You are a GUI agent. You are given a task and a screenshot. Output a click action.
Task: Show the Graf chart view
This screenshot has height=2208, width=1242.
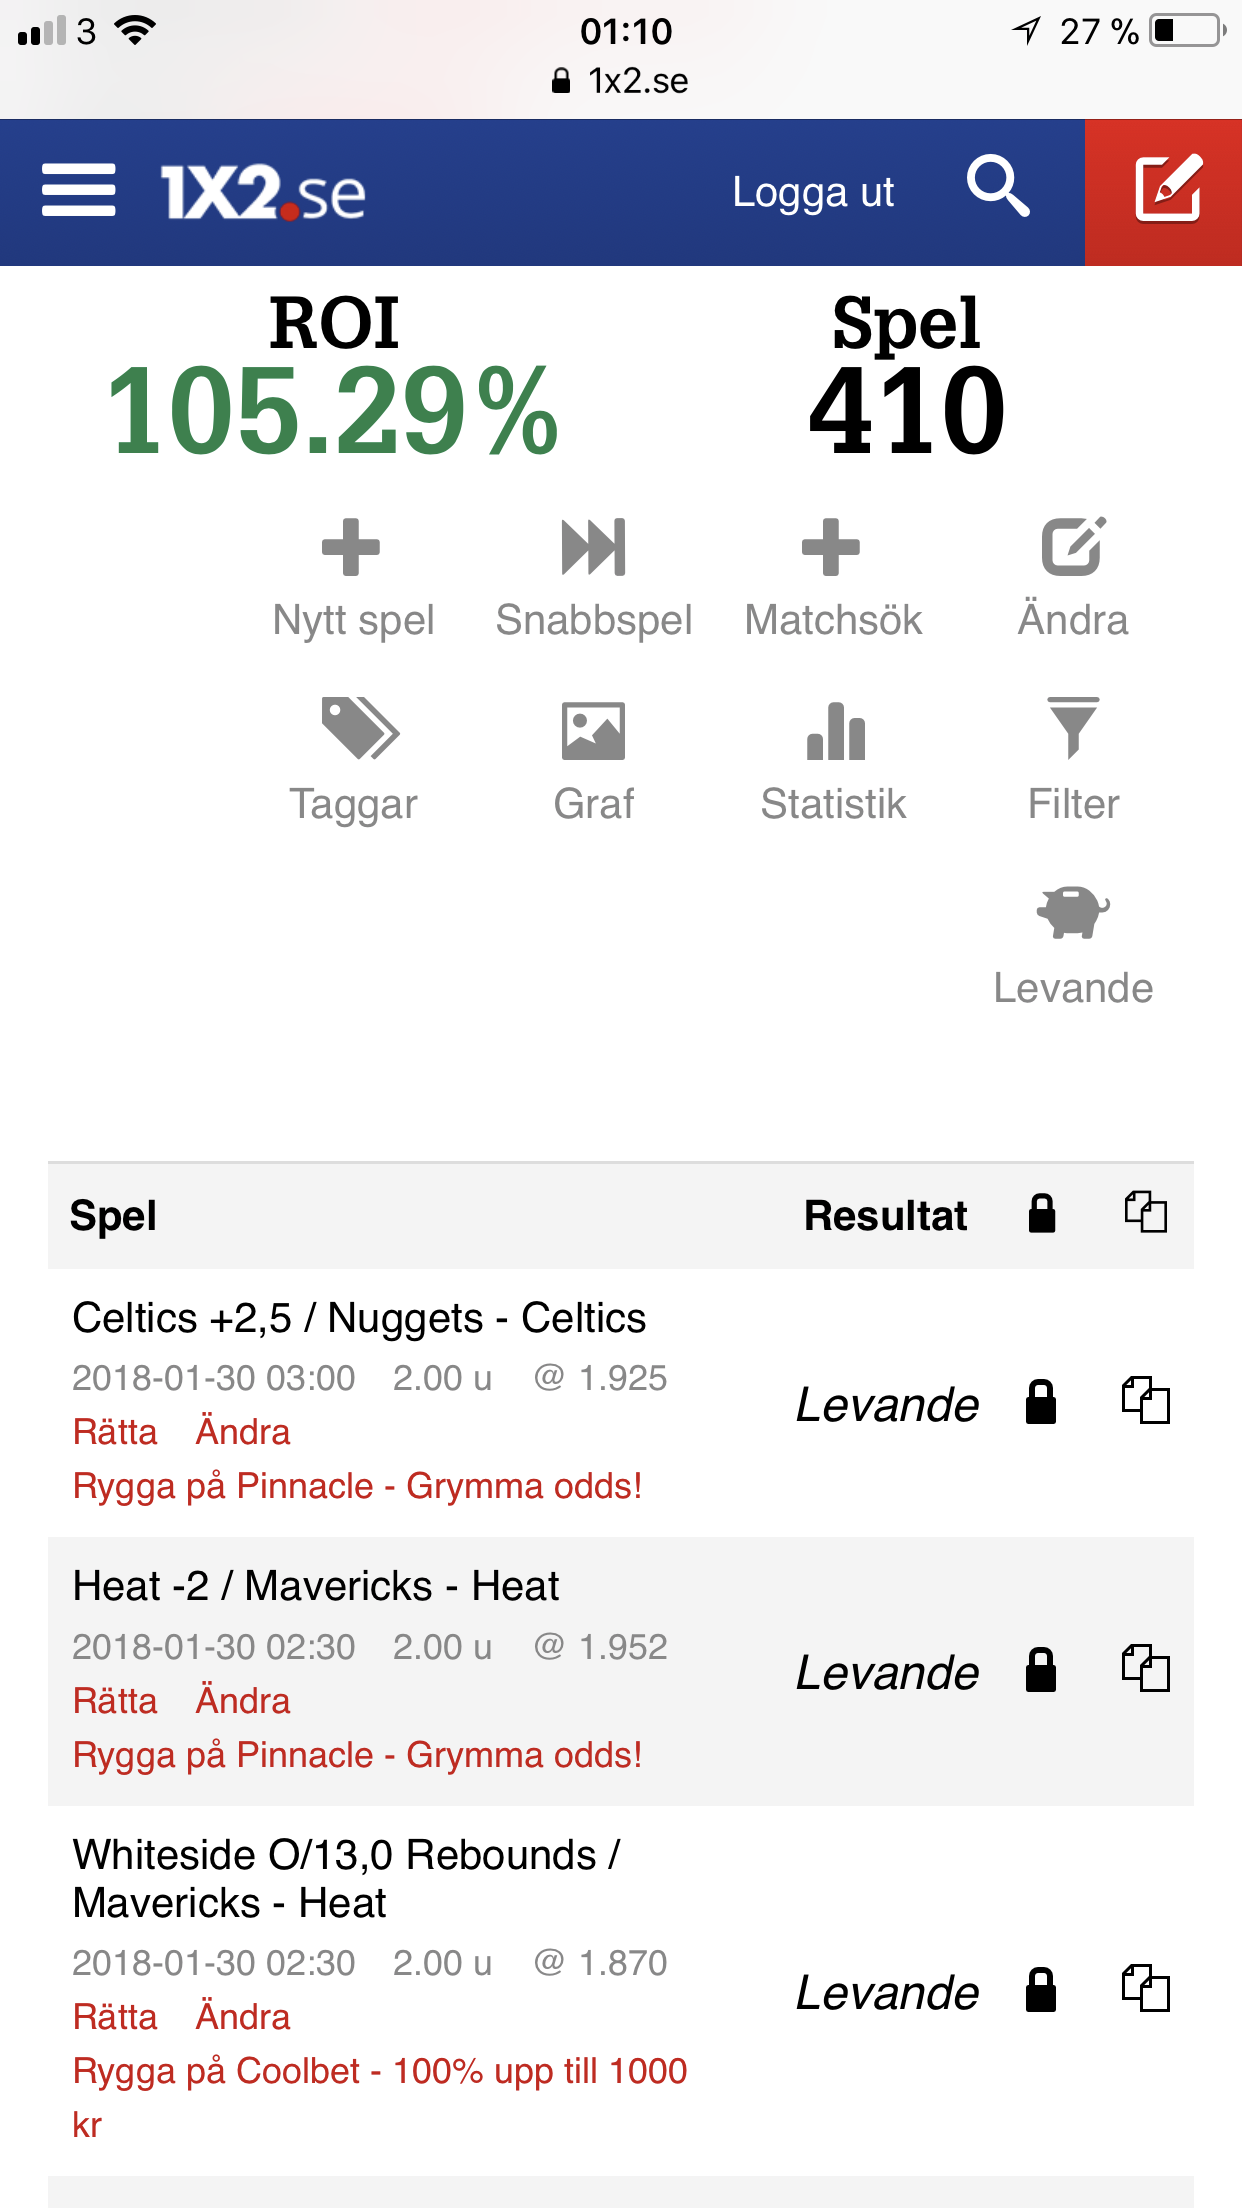point(594,762)
